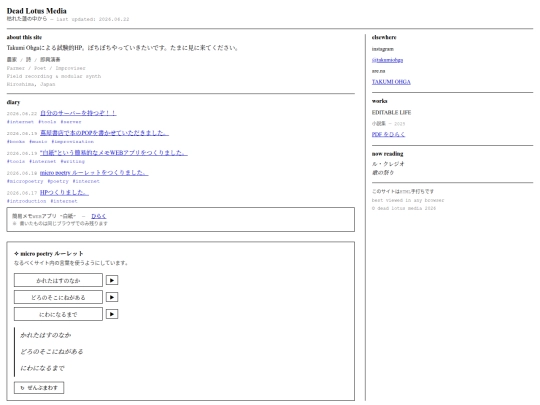Click #internet tag under the micro poetry entry
The image size is (540, 405).
point(86,181)
